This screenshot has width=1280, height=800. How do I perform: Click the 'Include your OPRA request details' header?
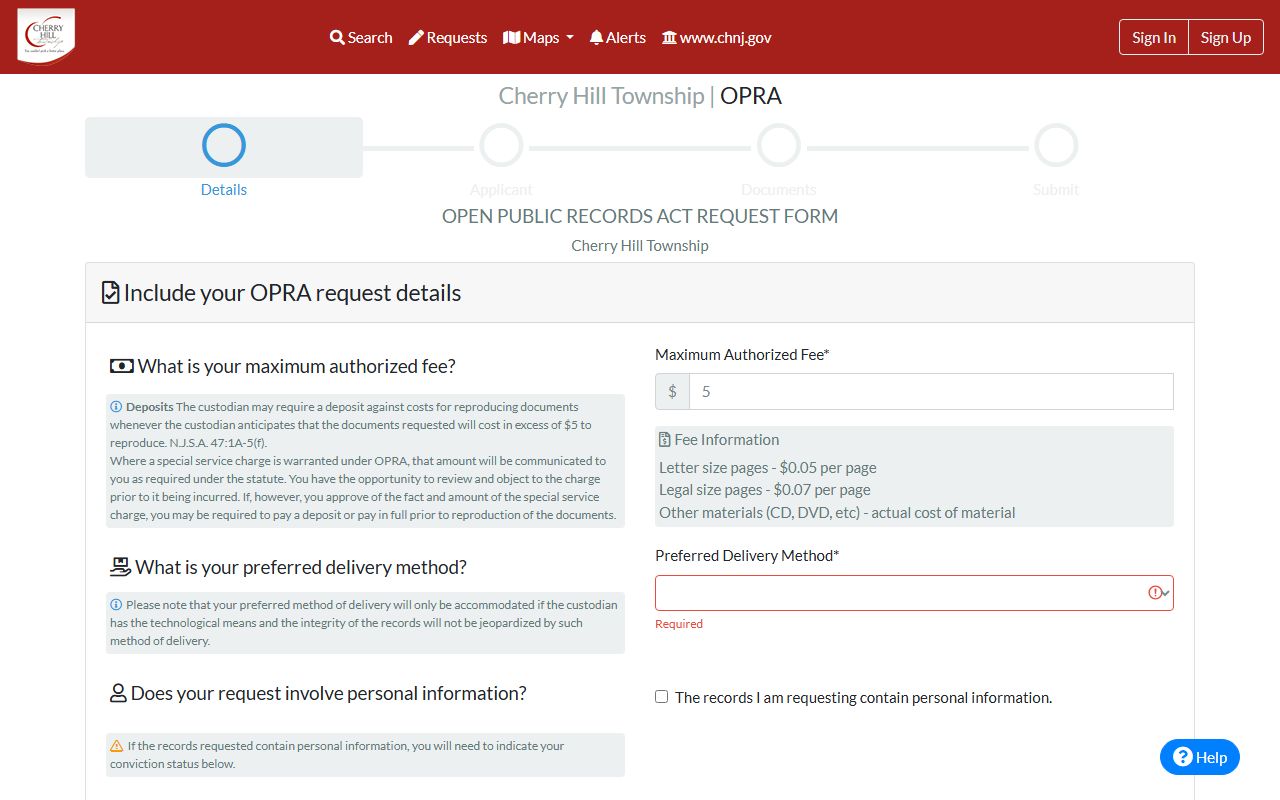(x=282, y=293)
